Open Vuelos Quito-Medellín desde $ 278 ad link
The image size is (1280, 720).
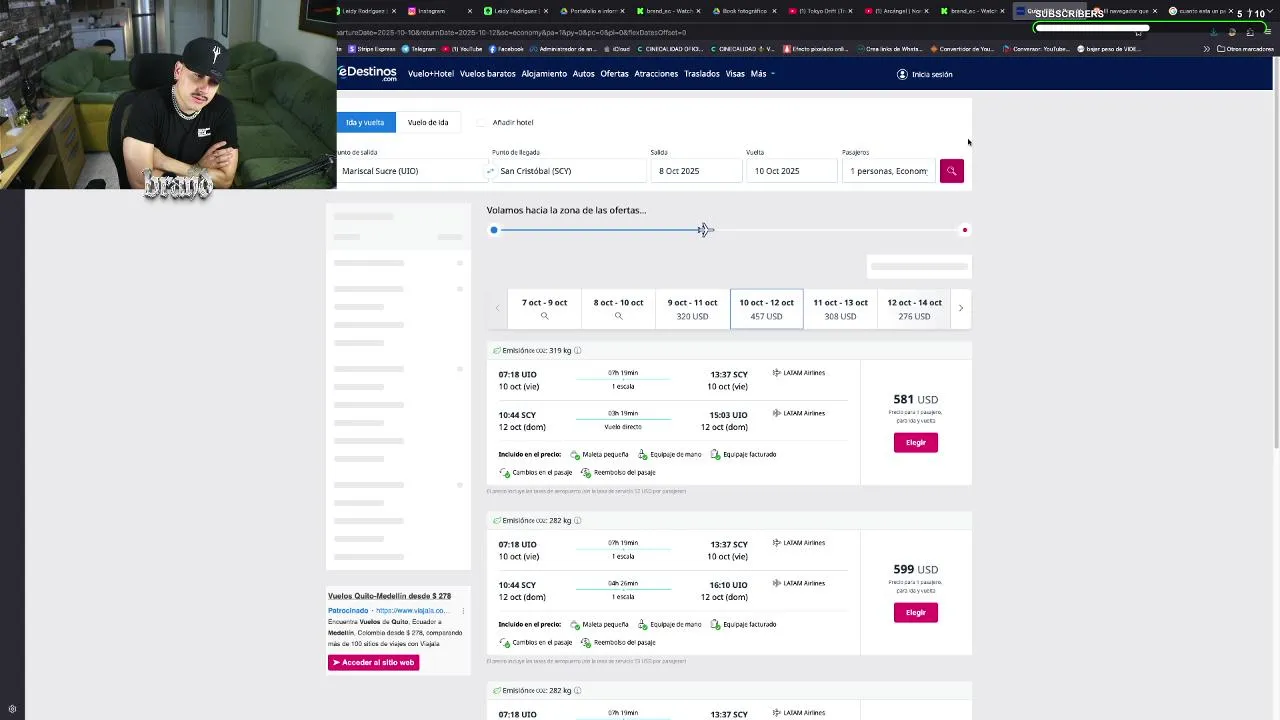pyautogui.click(x=389, y=596)
